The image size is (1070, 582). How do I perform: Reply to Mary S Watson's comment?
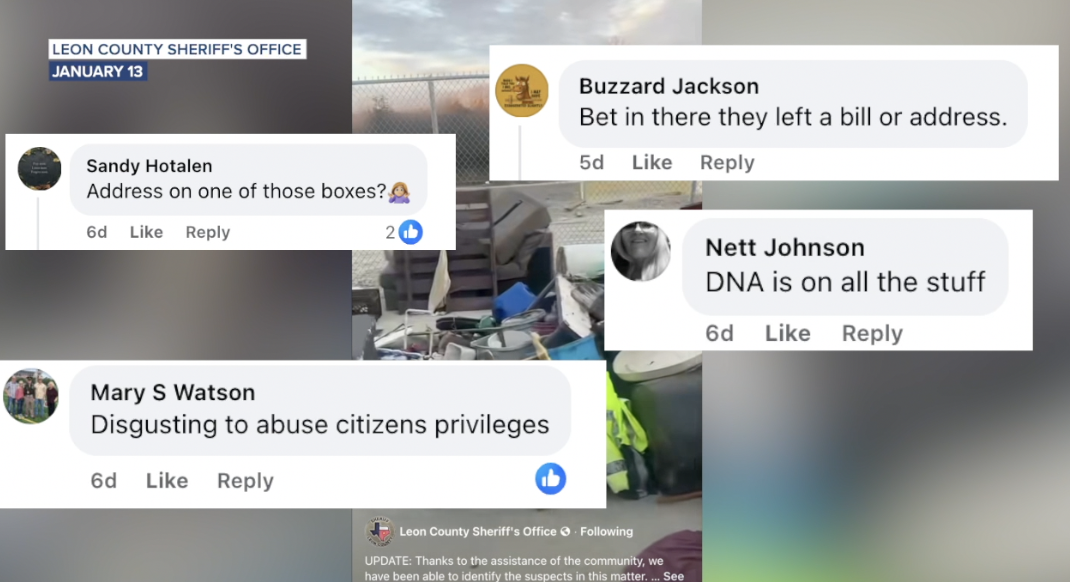click(x=245, y=480)
